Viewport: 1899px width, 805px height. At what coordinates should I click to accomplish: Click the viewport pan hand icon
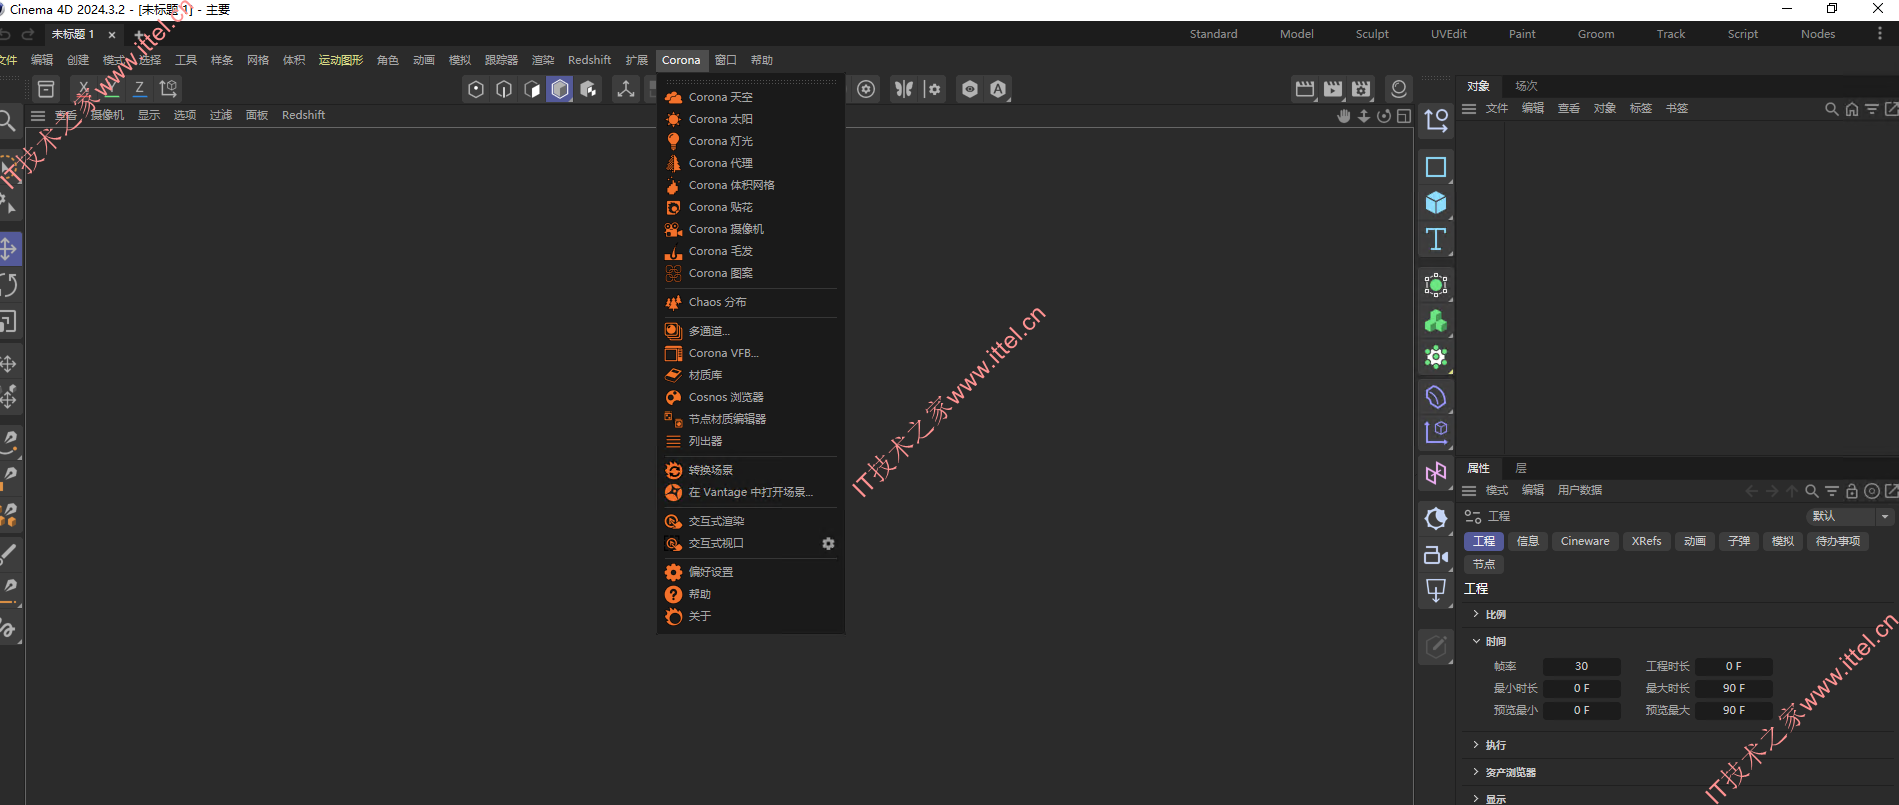point(1344,116)
